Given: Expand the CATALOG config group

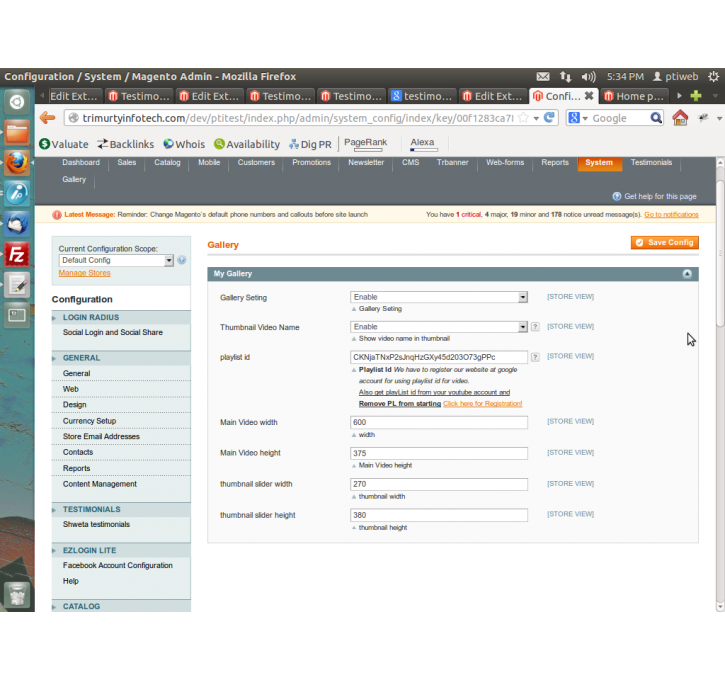Looking at the screenshot, I should (121, 606).
